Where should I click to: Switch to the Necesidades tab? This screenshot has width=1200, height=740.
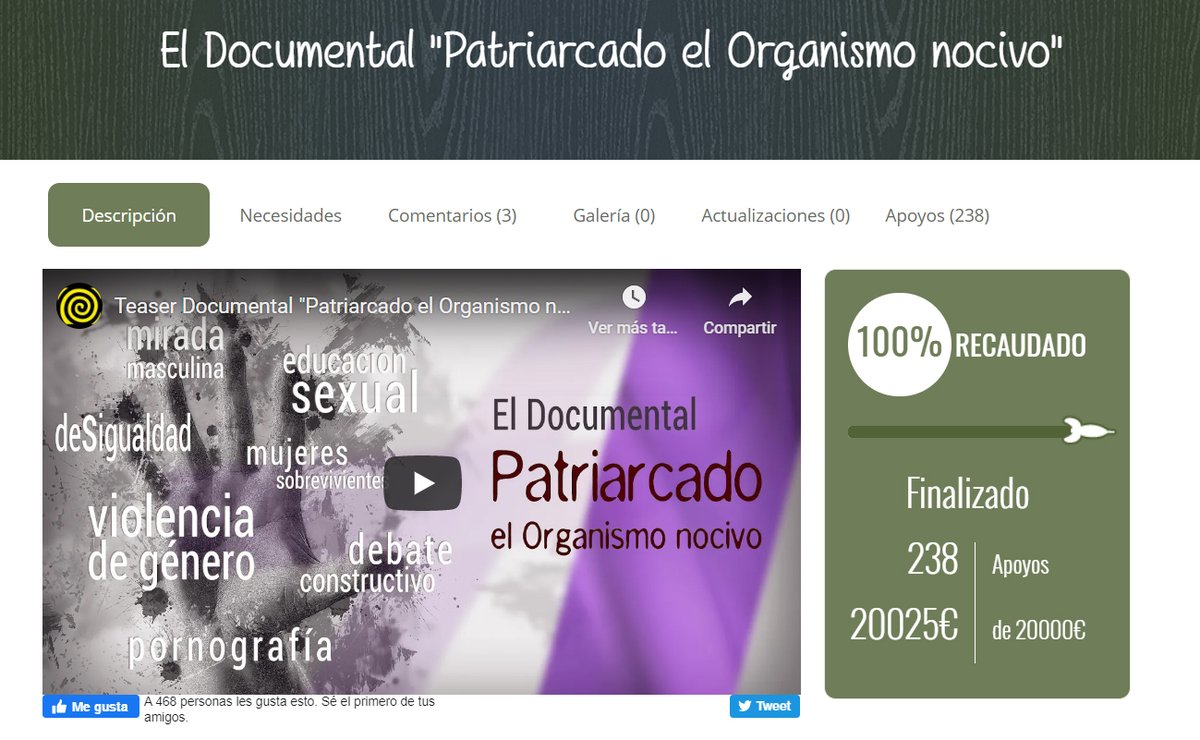[x=290, y=214]
